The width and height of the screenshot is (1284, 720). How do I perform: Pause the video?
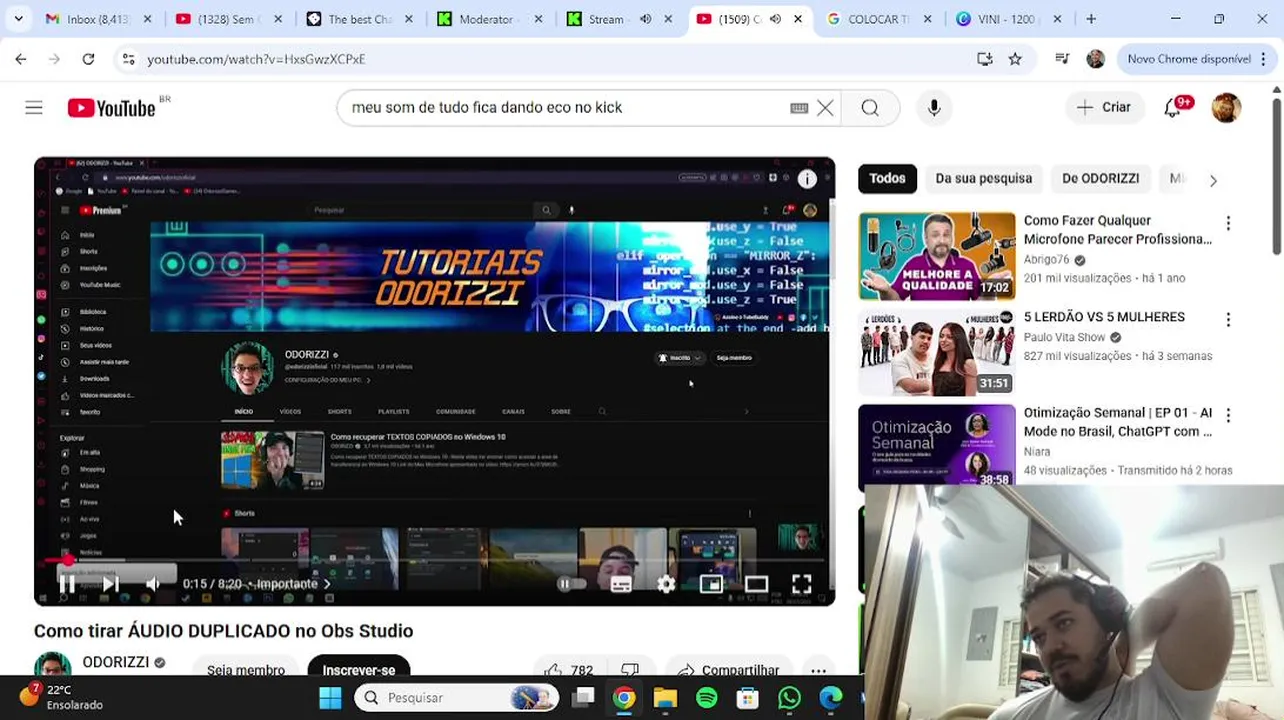point(67,584)
